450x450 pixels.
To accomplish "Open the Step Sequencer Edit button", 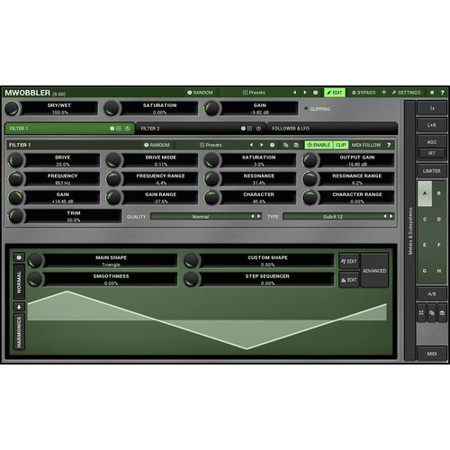I will 349,280.
